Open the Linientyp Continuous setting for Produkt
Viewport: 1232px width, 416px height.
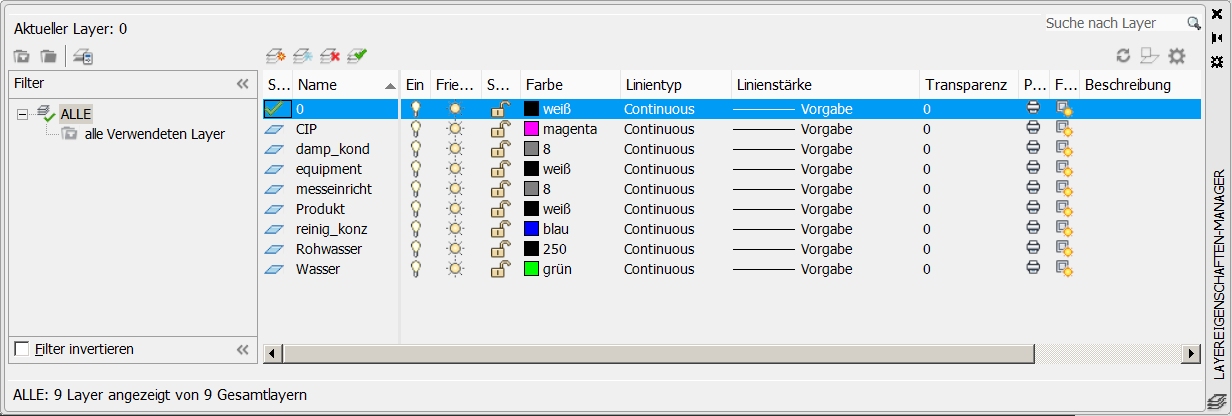(658, 209)
